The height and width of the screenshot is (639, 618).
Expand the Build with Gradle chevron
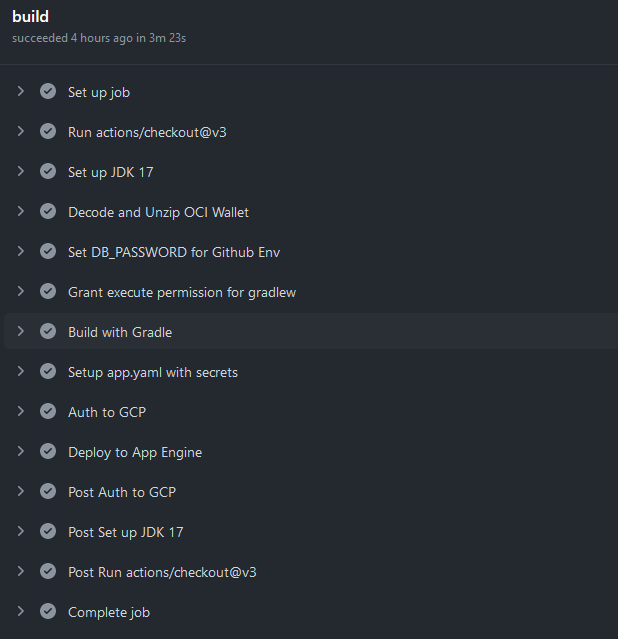[21, 331]
